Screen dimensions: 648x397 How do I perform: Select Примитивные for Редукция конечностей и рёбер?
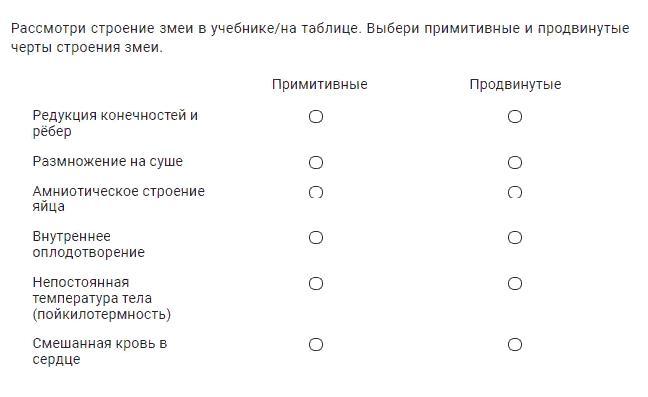[316, 116]
